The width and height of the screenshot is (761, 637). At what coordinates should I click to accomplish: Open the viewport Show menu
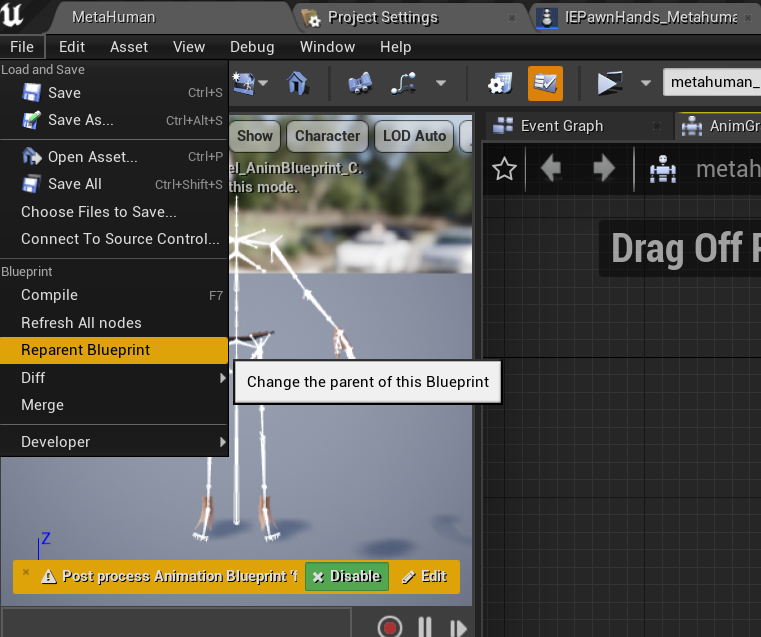(x=255, y=136)
